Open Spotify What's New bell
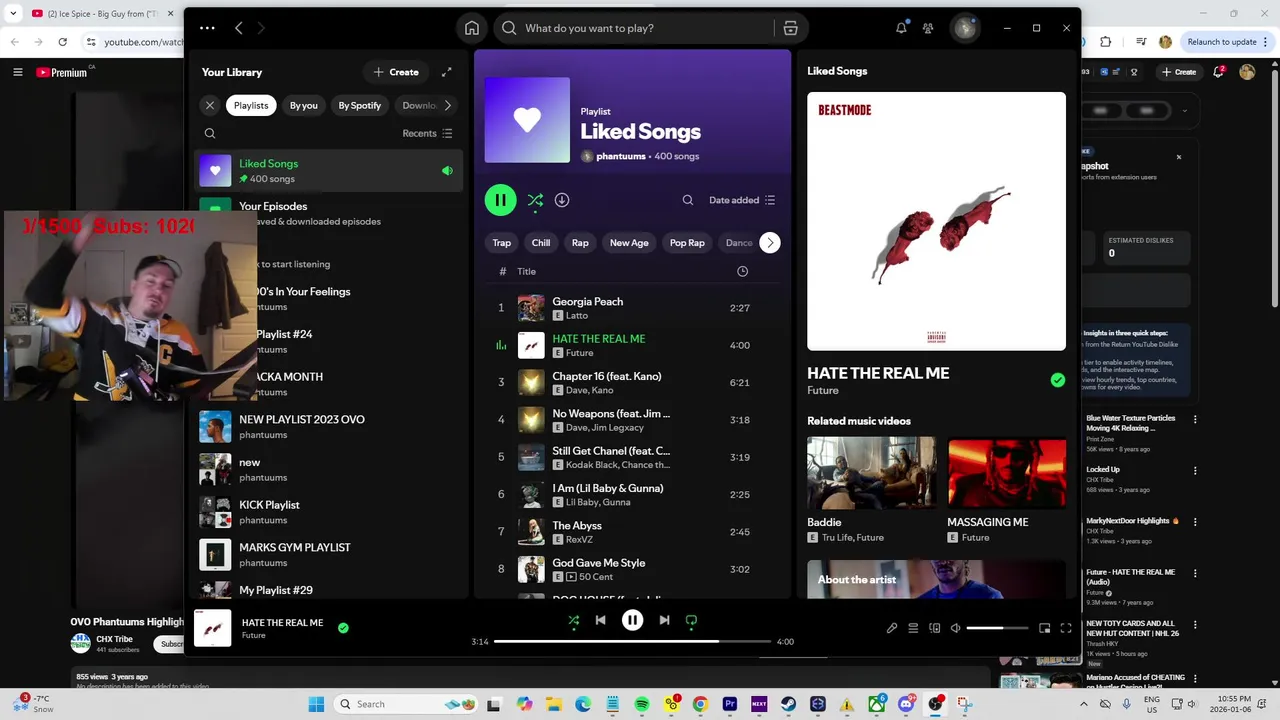Image resolution: width=1280 pixels, height=720 pixels. pyautogui.click(x=901, y=28)
